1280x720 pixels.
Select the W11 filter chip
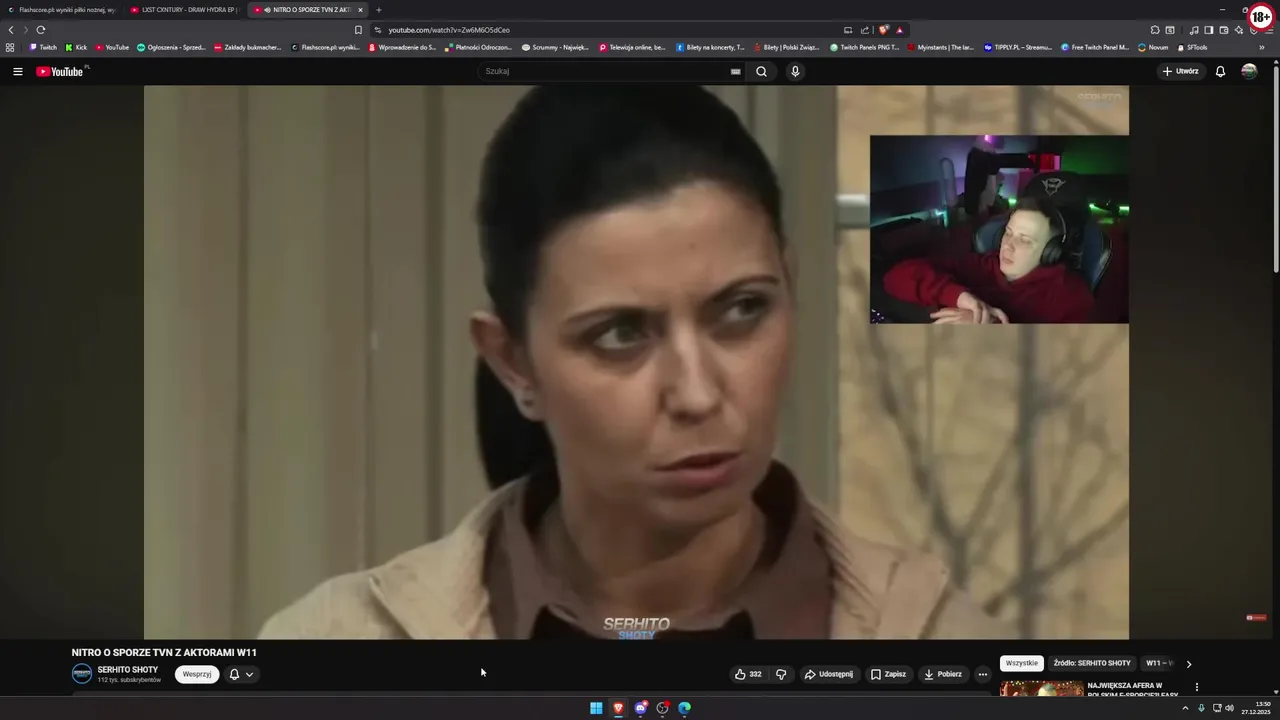point(1160,663)
